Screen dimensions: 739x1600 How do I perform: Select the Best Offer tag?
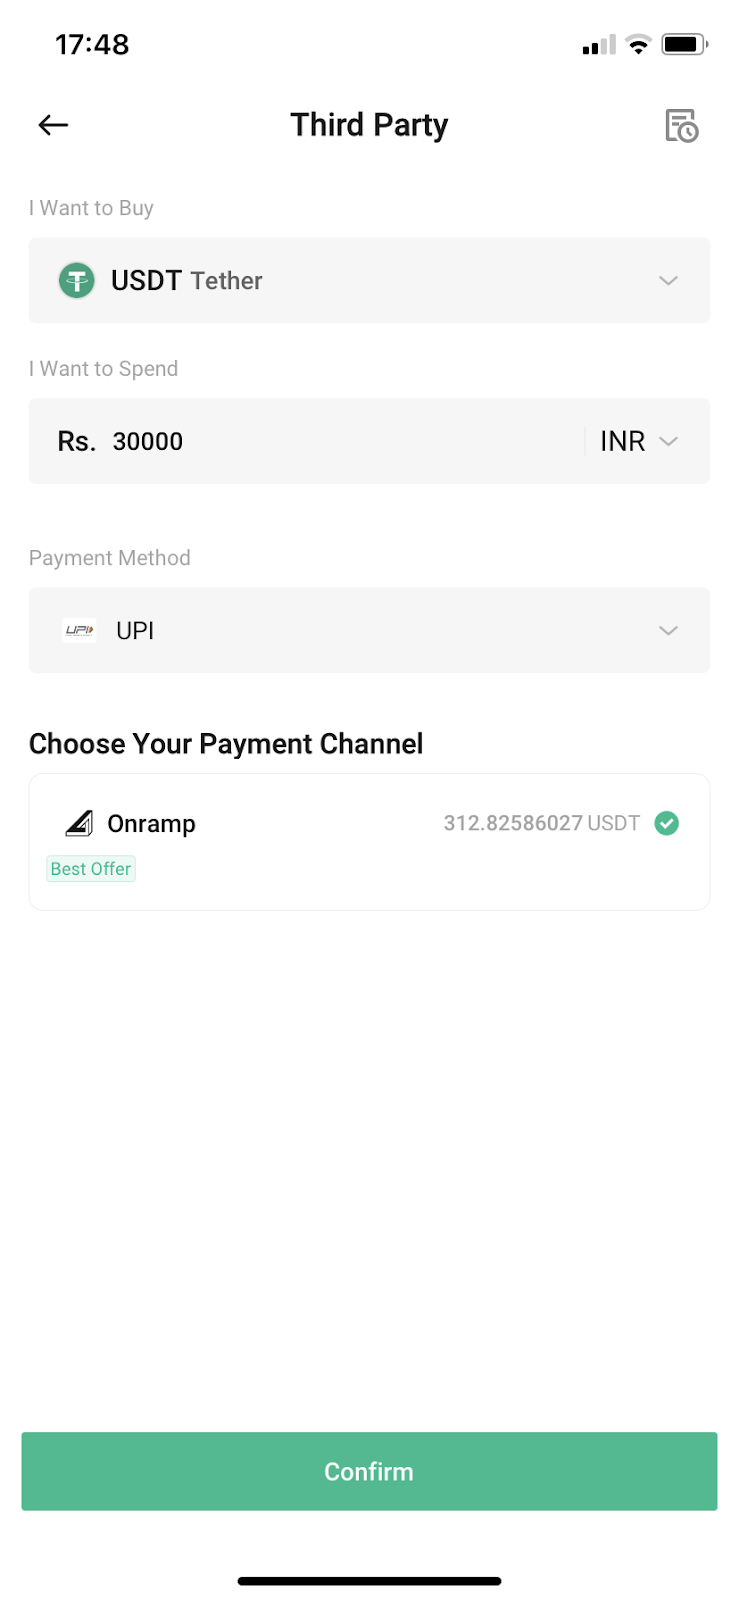point(91,869)
